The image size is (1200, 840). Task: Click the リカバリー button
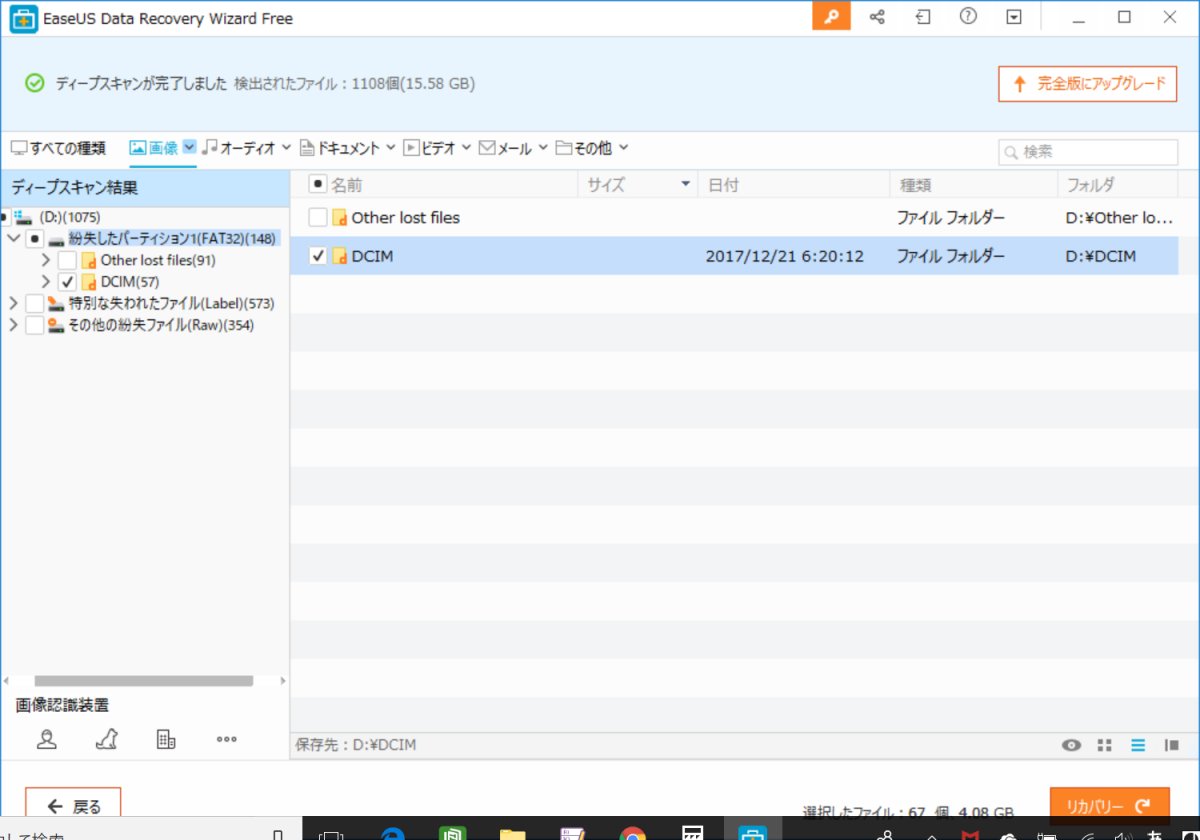click(1109, 806)
